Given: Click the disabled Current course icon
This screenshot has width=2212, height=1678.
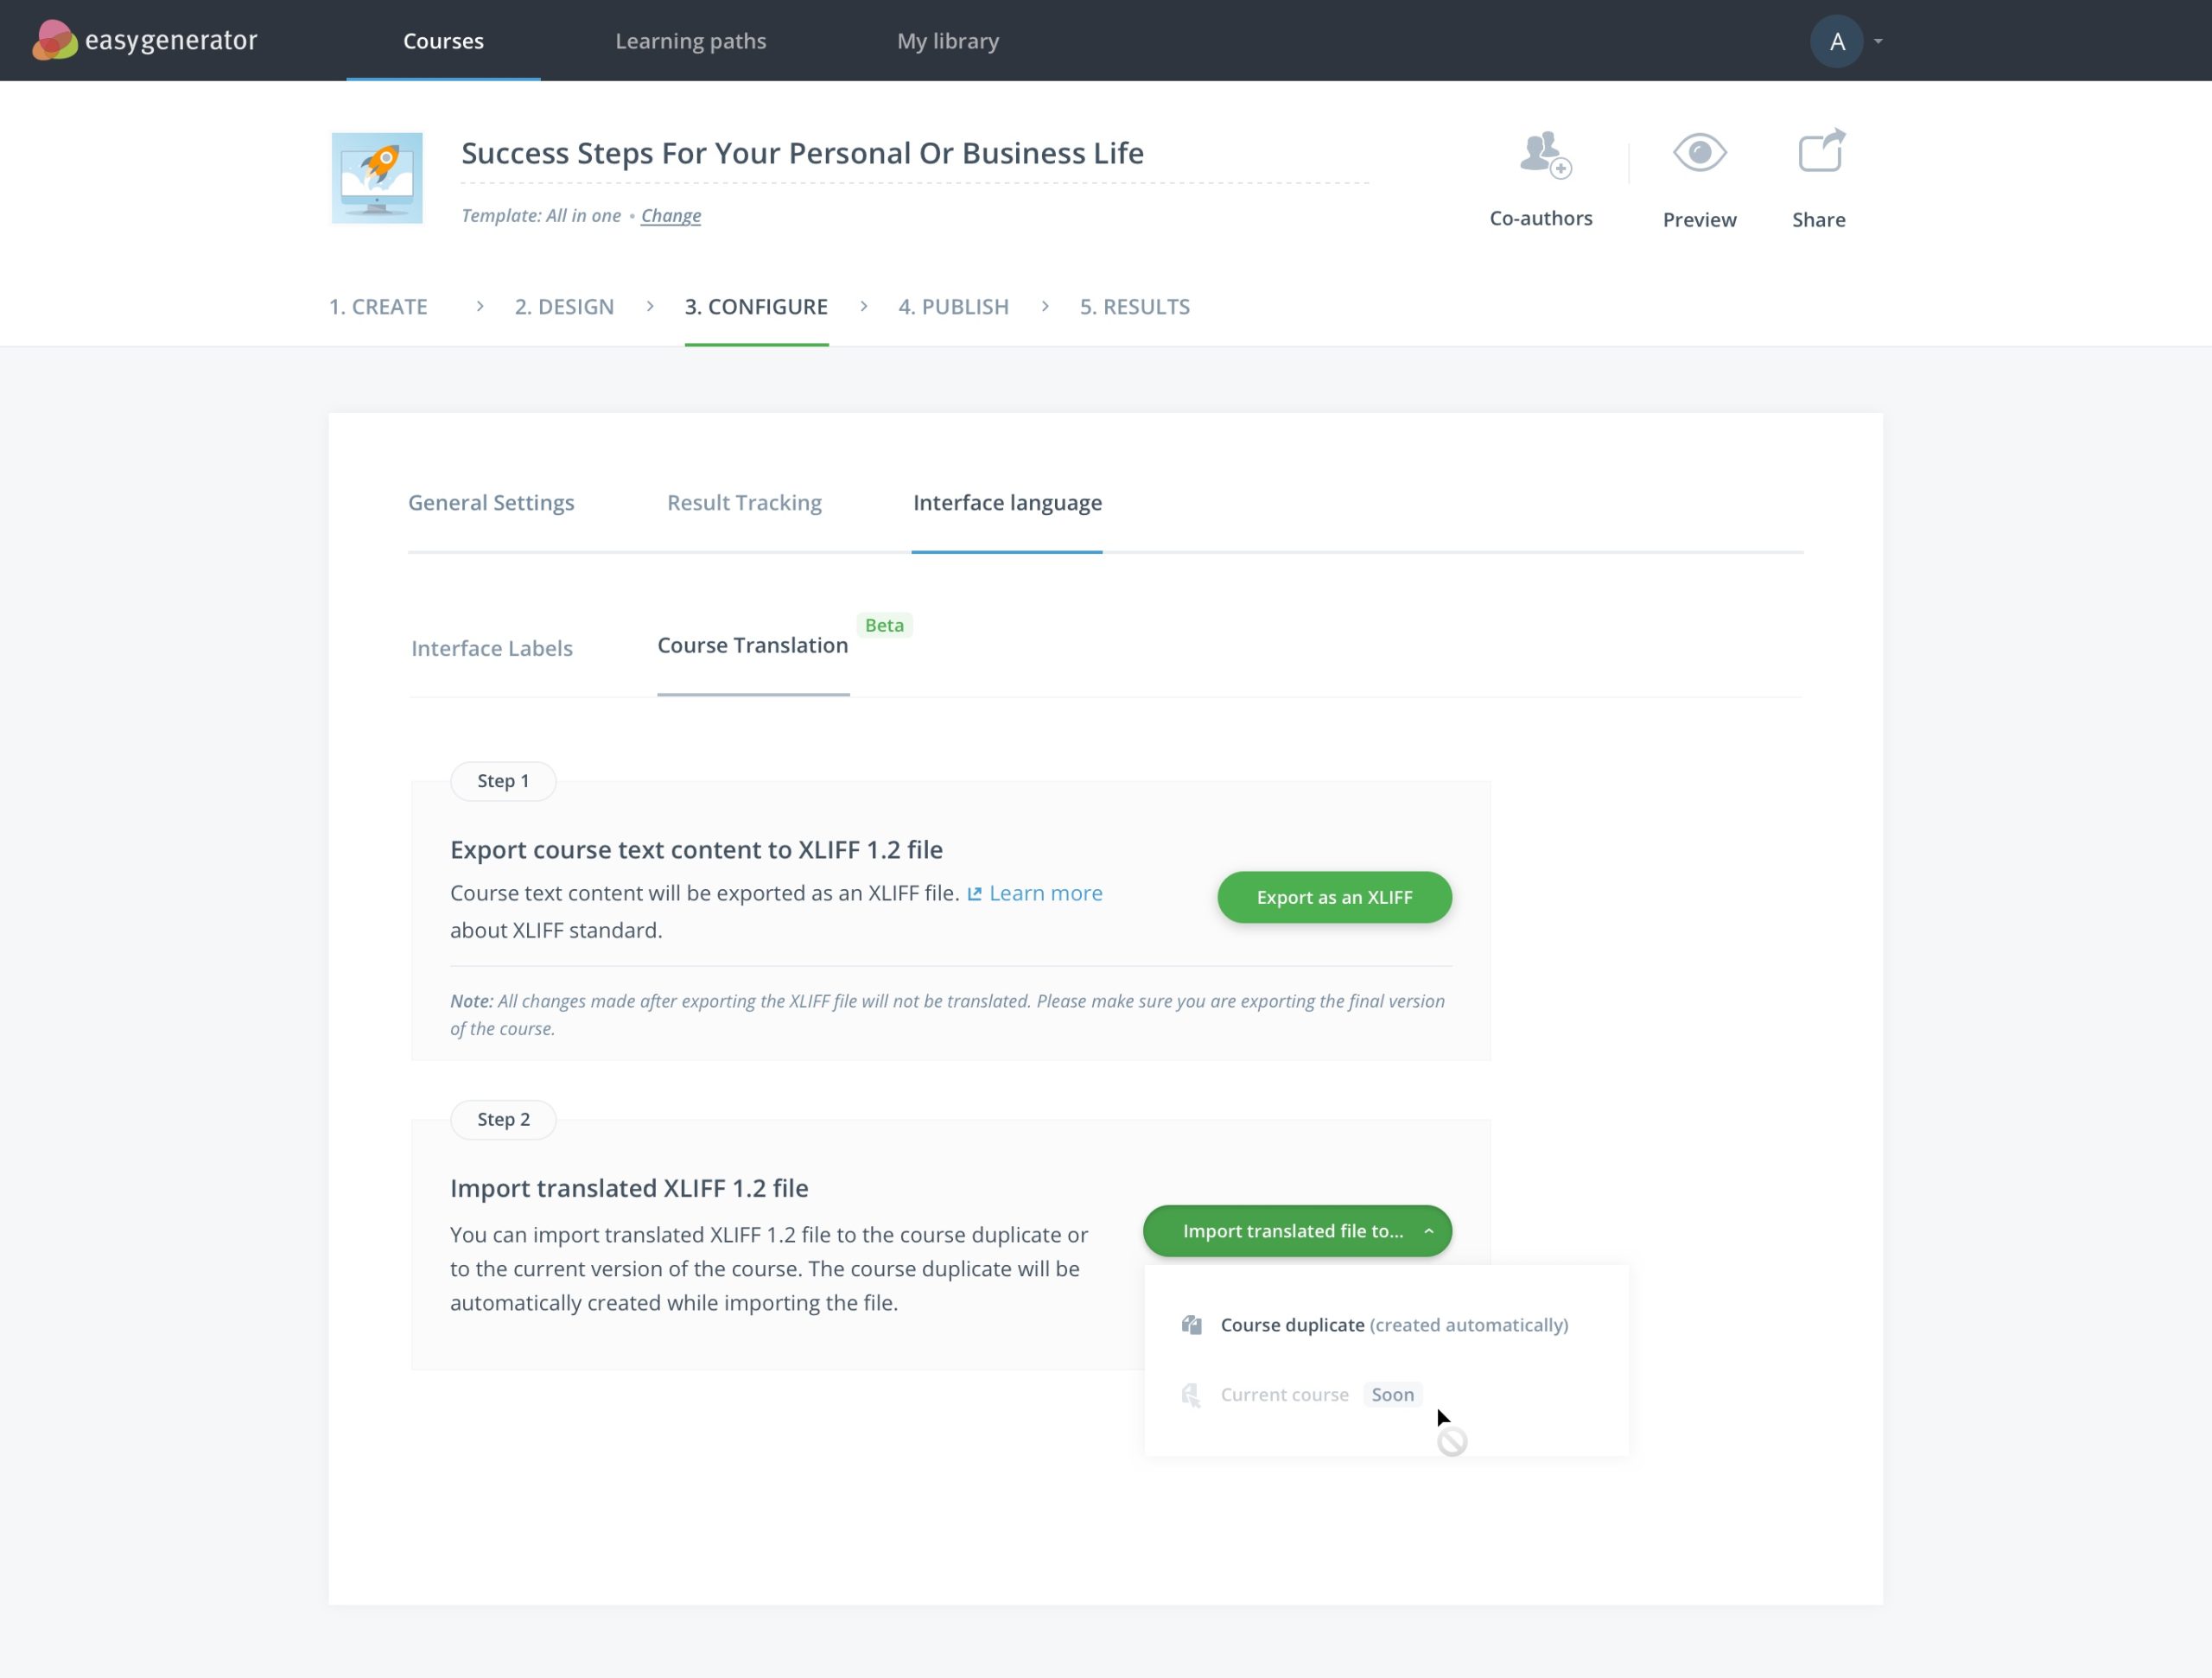Looking at the screenshot, I should click(x=1190, y=1395).
